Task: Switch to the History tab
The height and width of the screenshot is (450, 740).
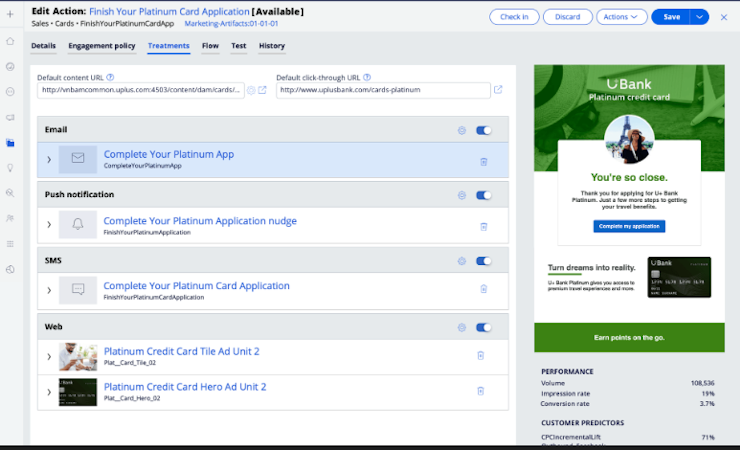Action: coord(272,46)
